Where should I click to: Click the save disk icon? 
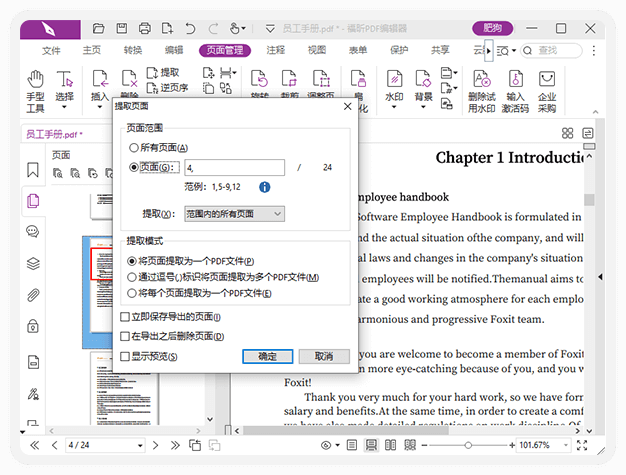click(x=121, y=28)
